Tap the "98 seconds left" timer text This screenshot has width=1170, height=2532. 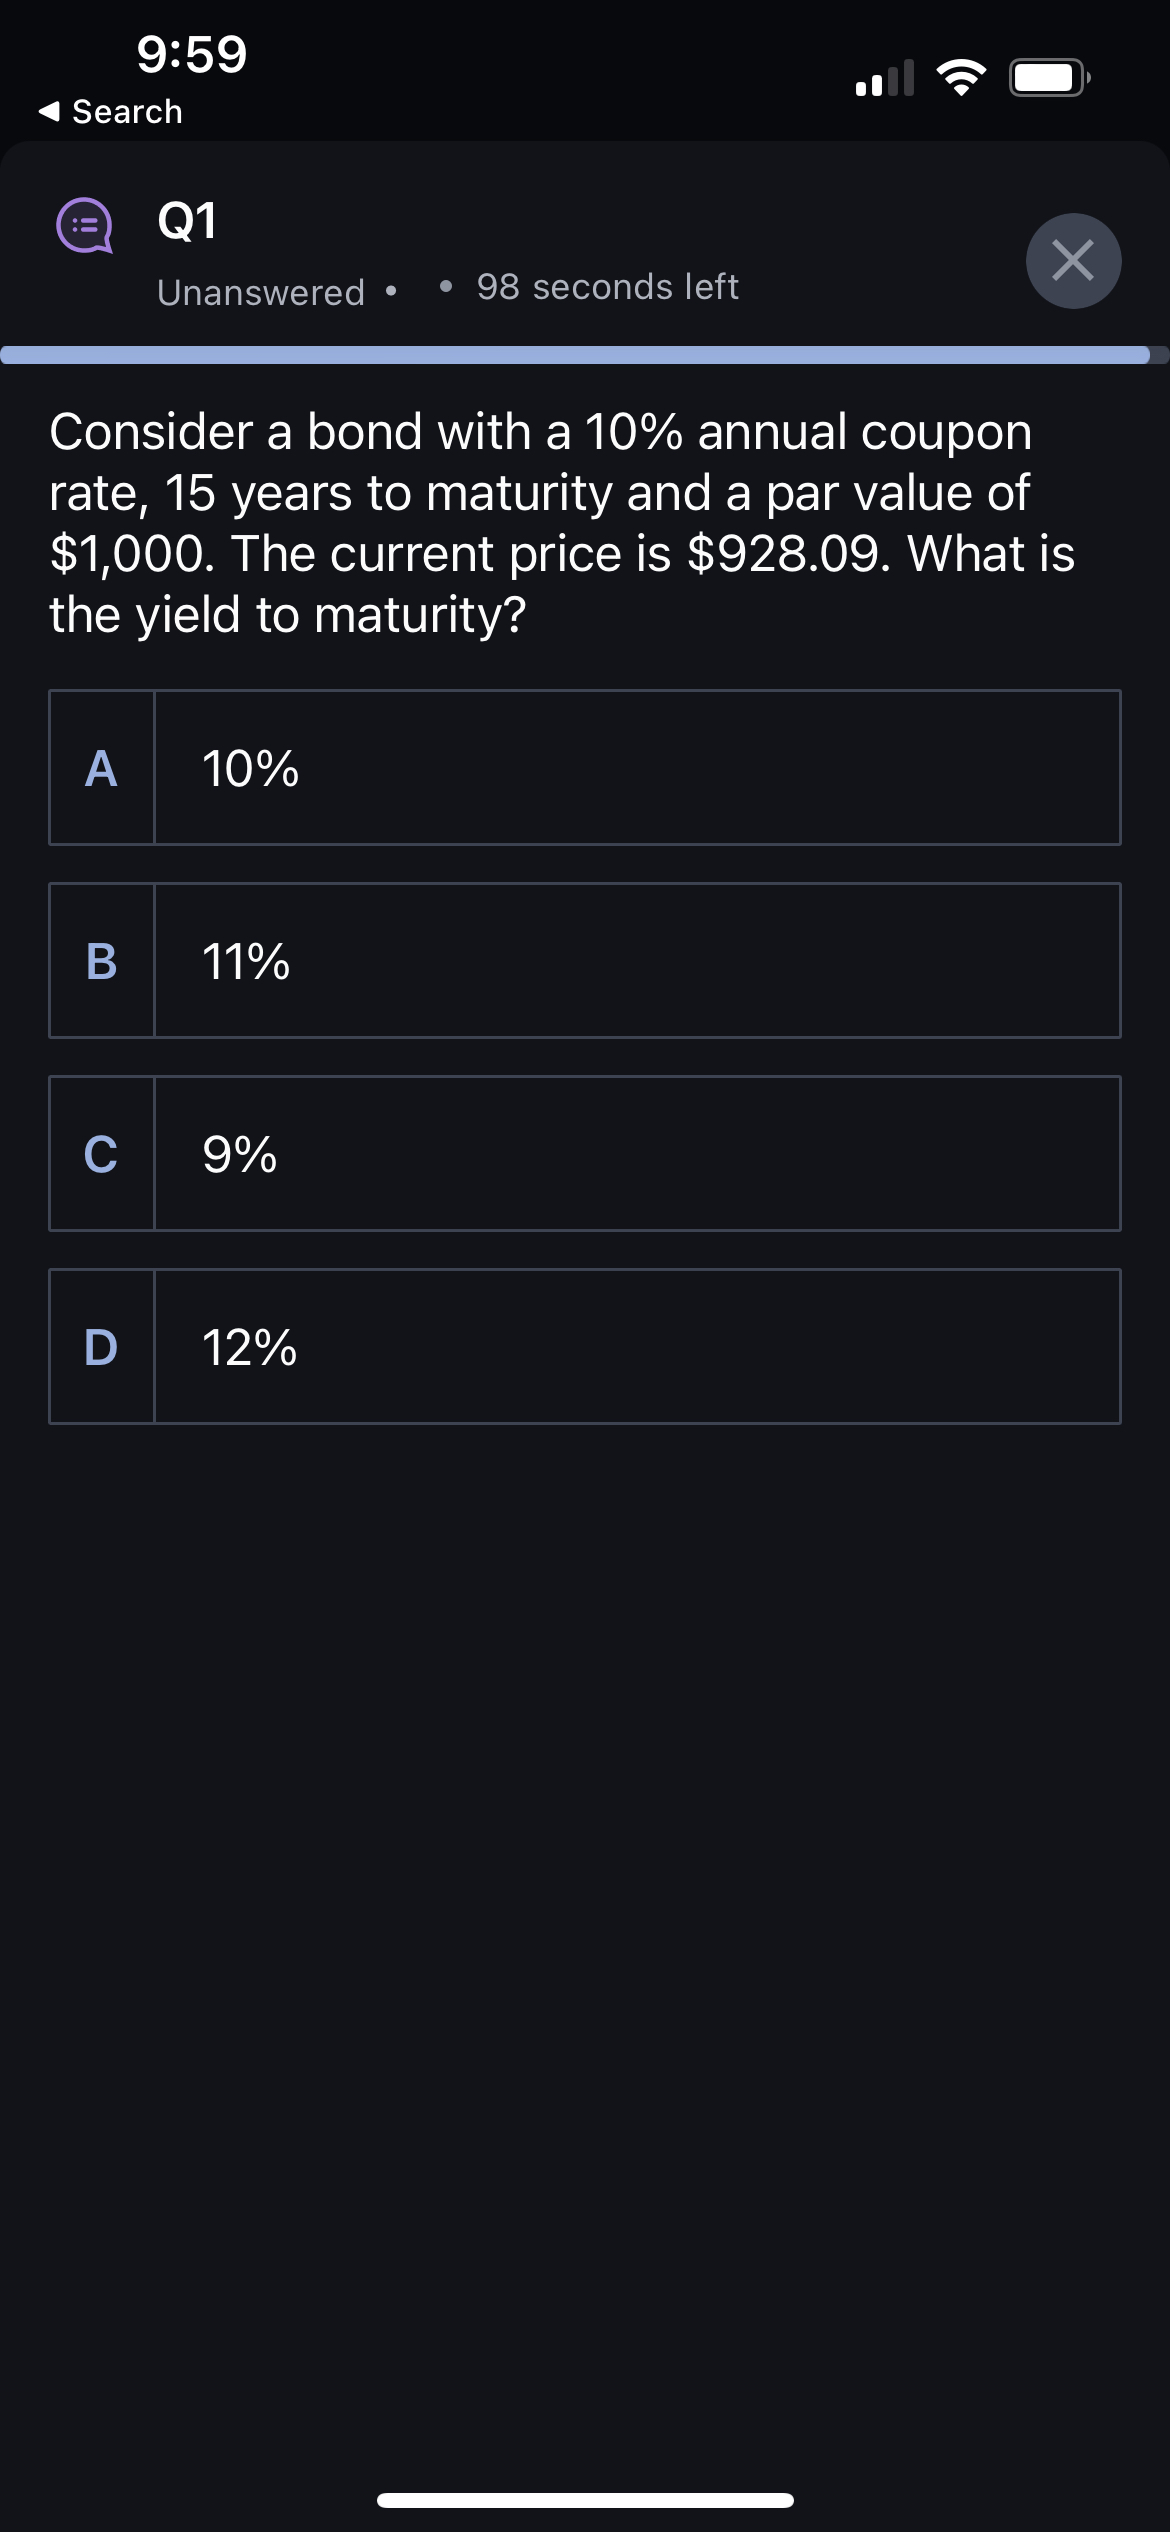click(x=607, y=287)
